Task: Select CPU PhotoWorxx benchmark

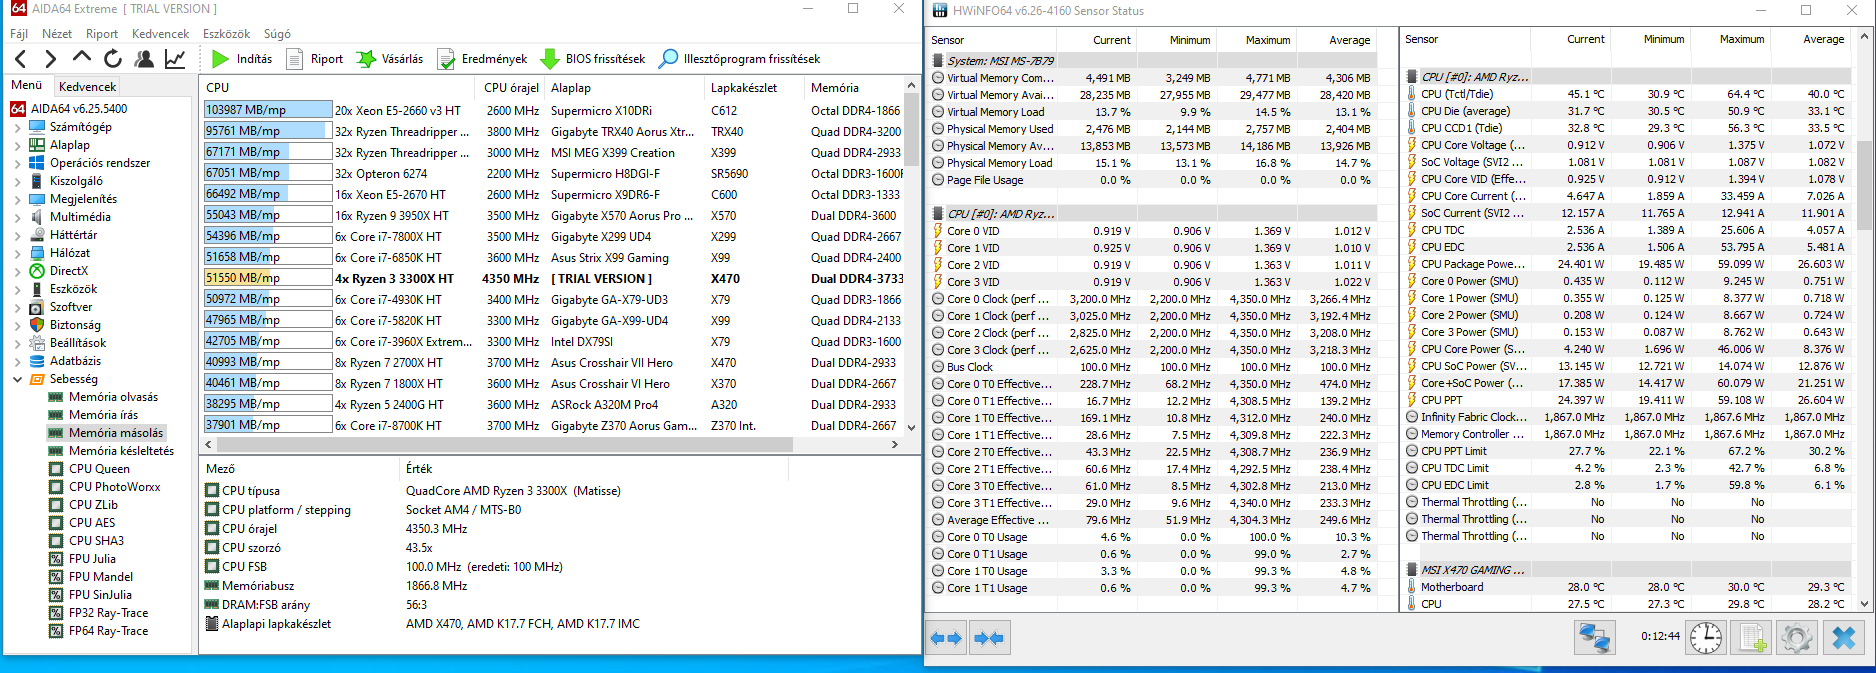Action: tap(114, 487)
